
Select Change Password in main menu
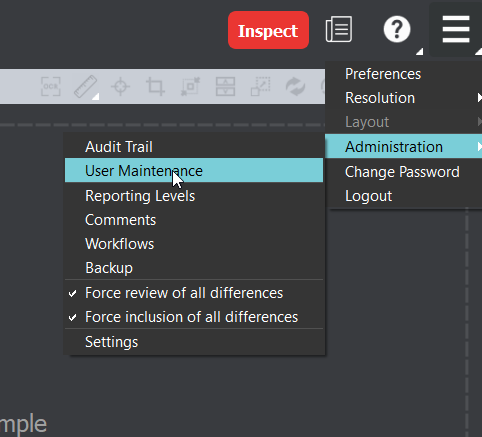tap(403, 172)
